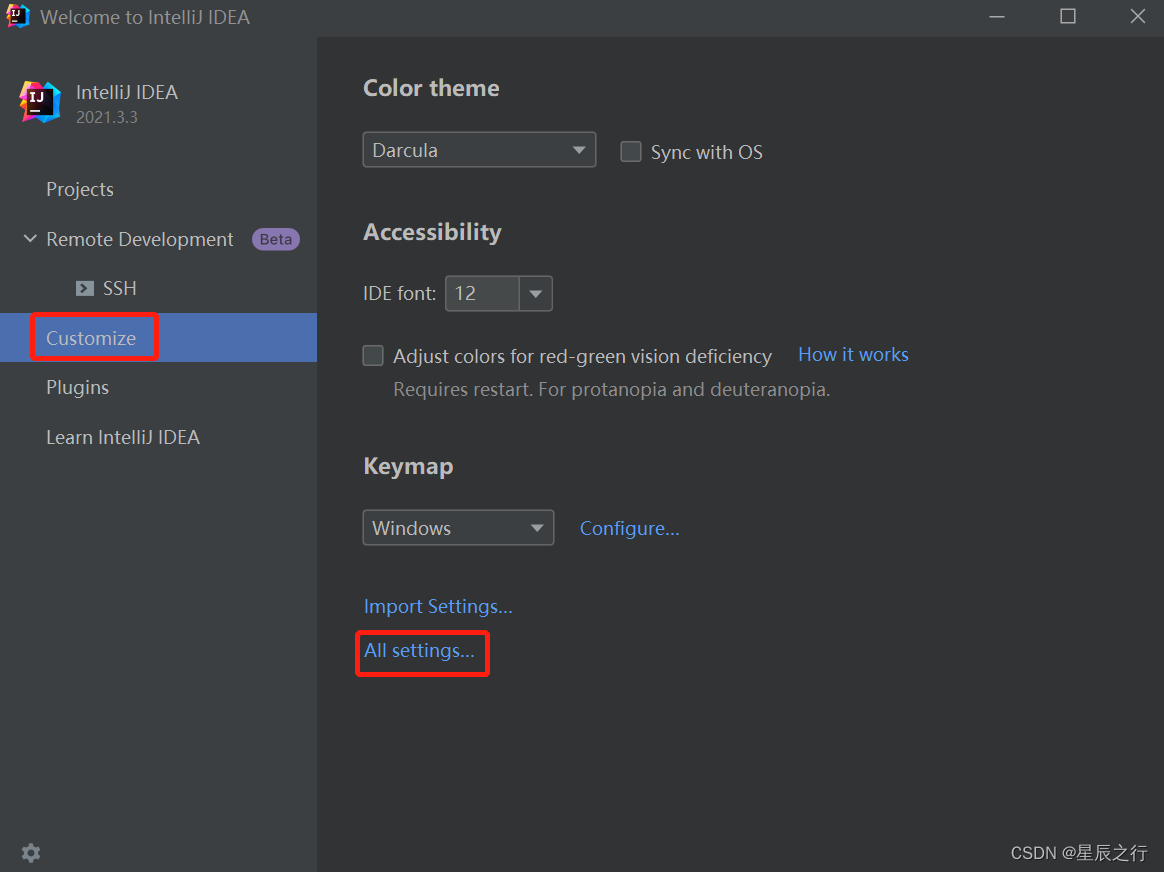Open the settings gear icon at bottom left

31,853
